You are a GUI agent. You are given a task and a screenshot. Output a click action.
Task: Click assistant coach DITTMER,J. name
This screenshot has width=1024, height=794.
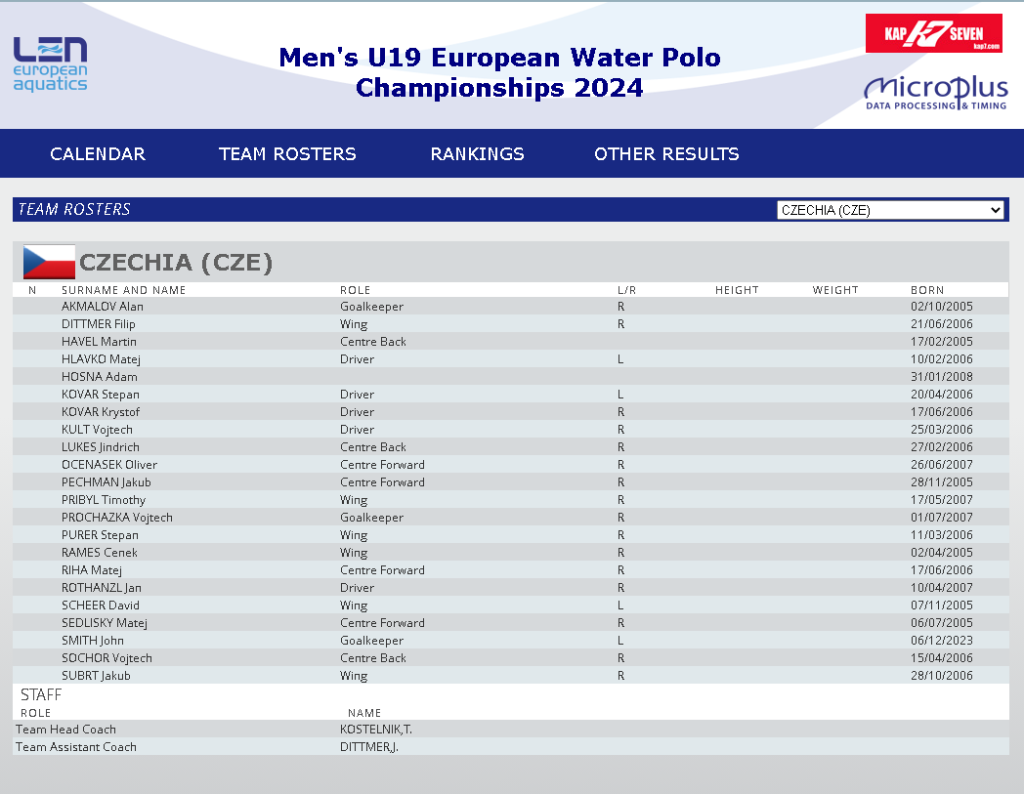coord(369,747)
